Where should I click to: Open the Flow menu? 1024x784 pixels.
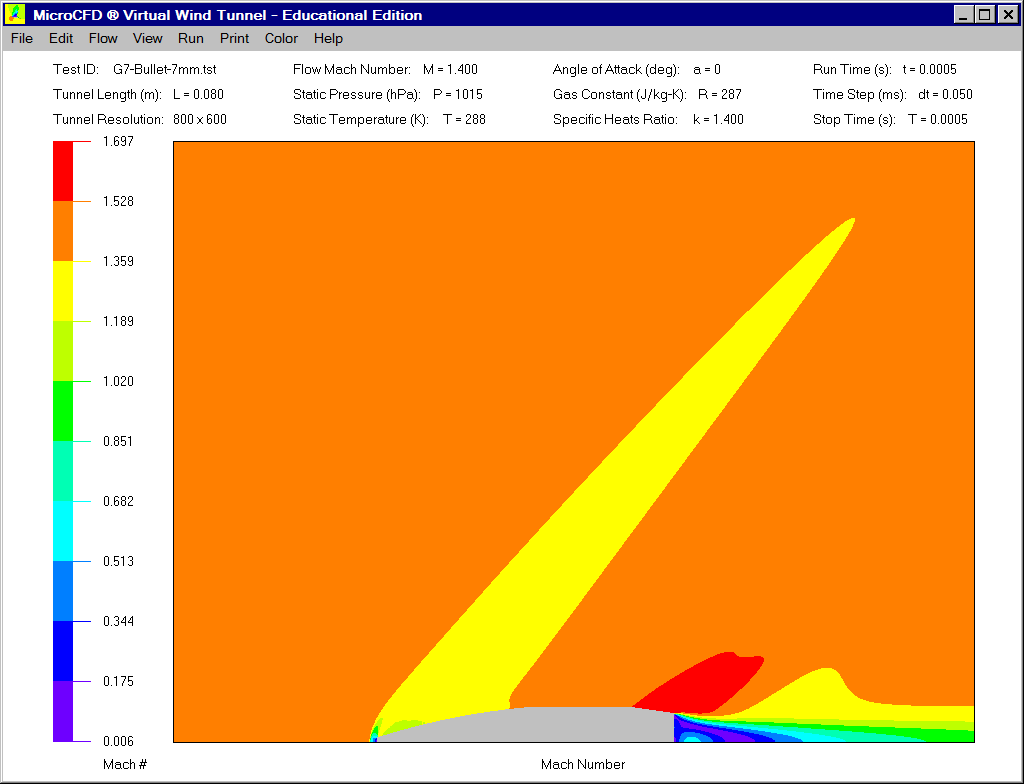pos(103,39)
